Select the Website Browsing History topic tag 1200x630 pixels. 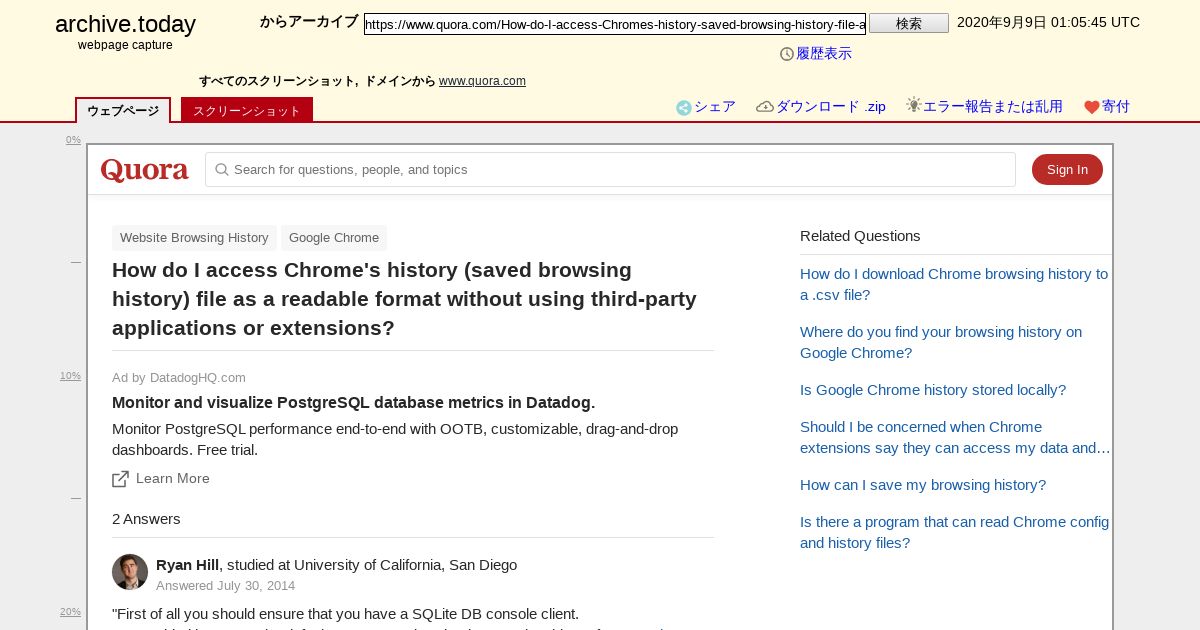[x=194, y=238]
